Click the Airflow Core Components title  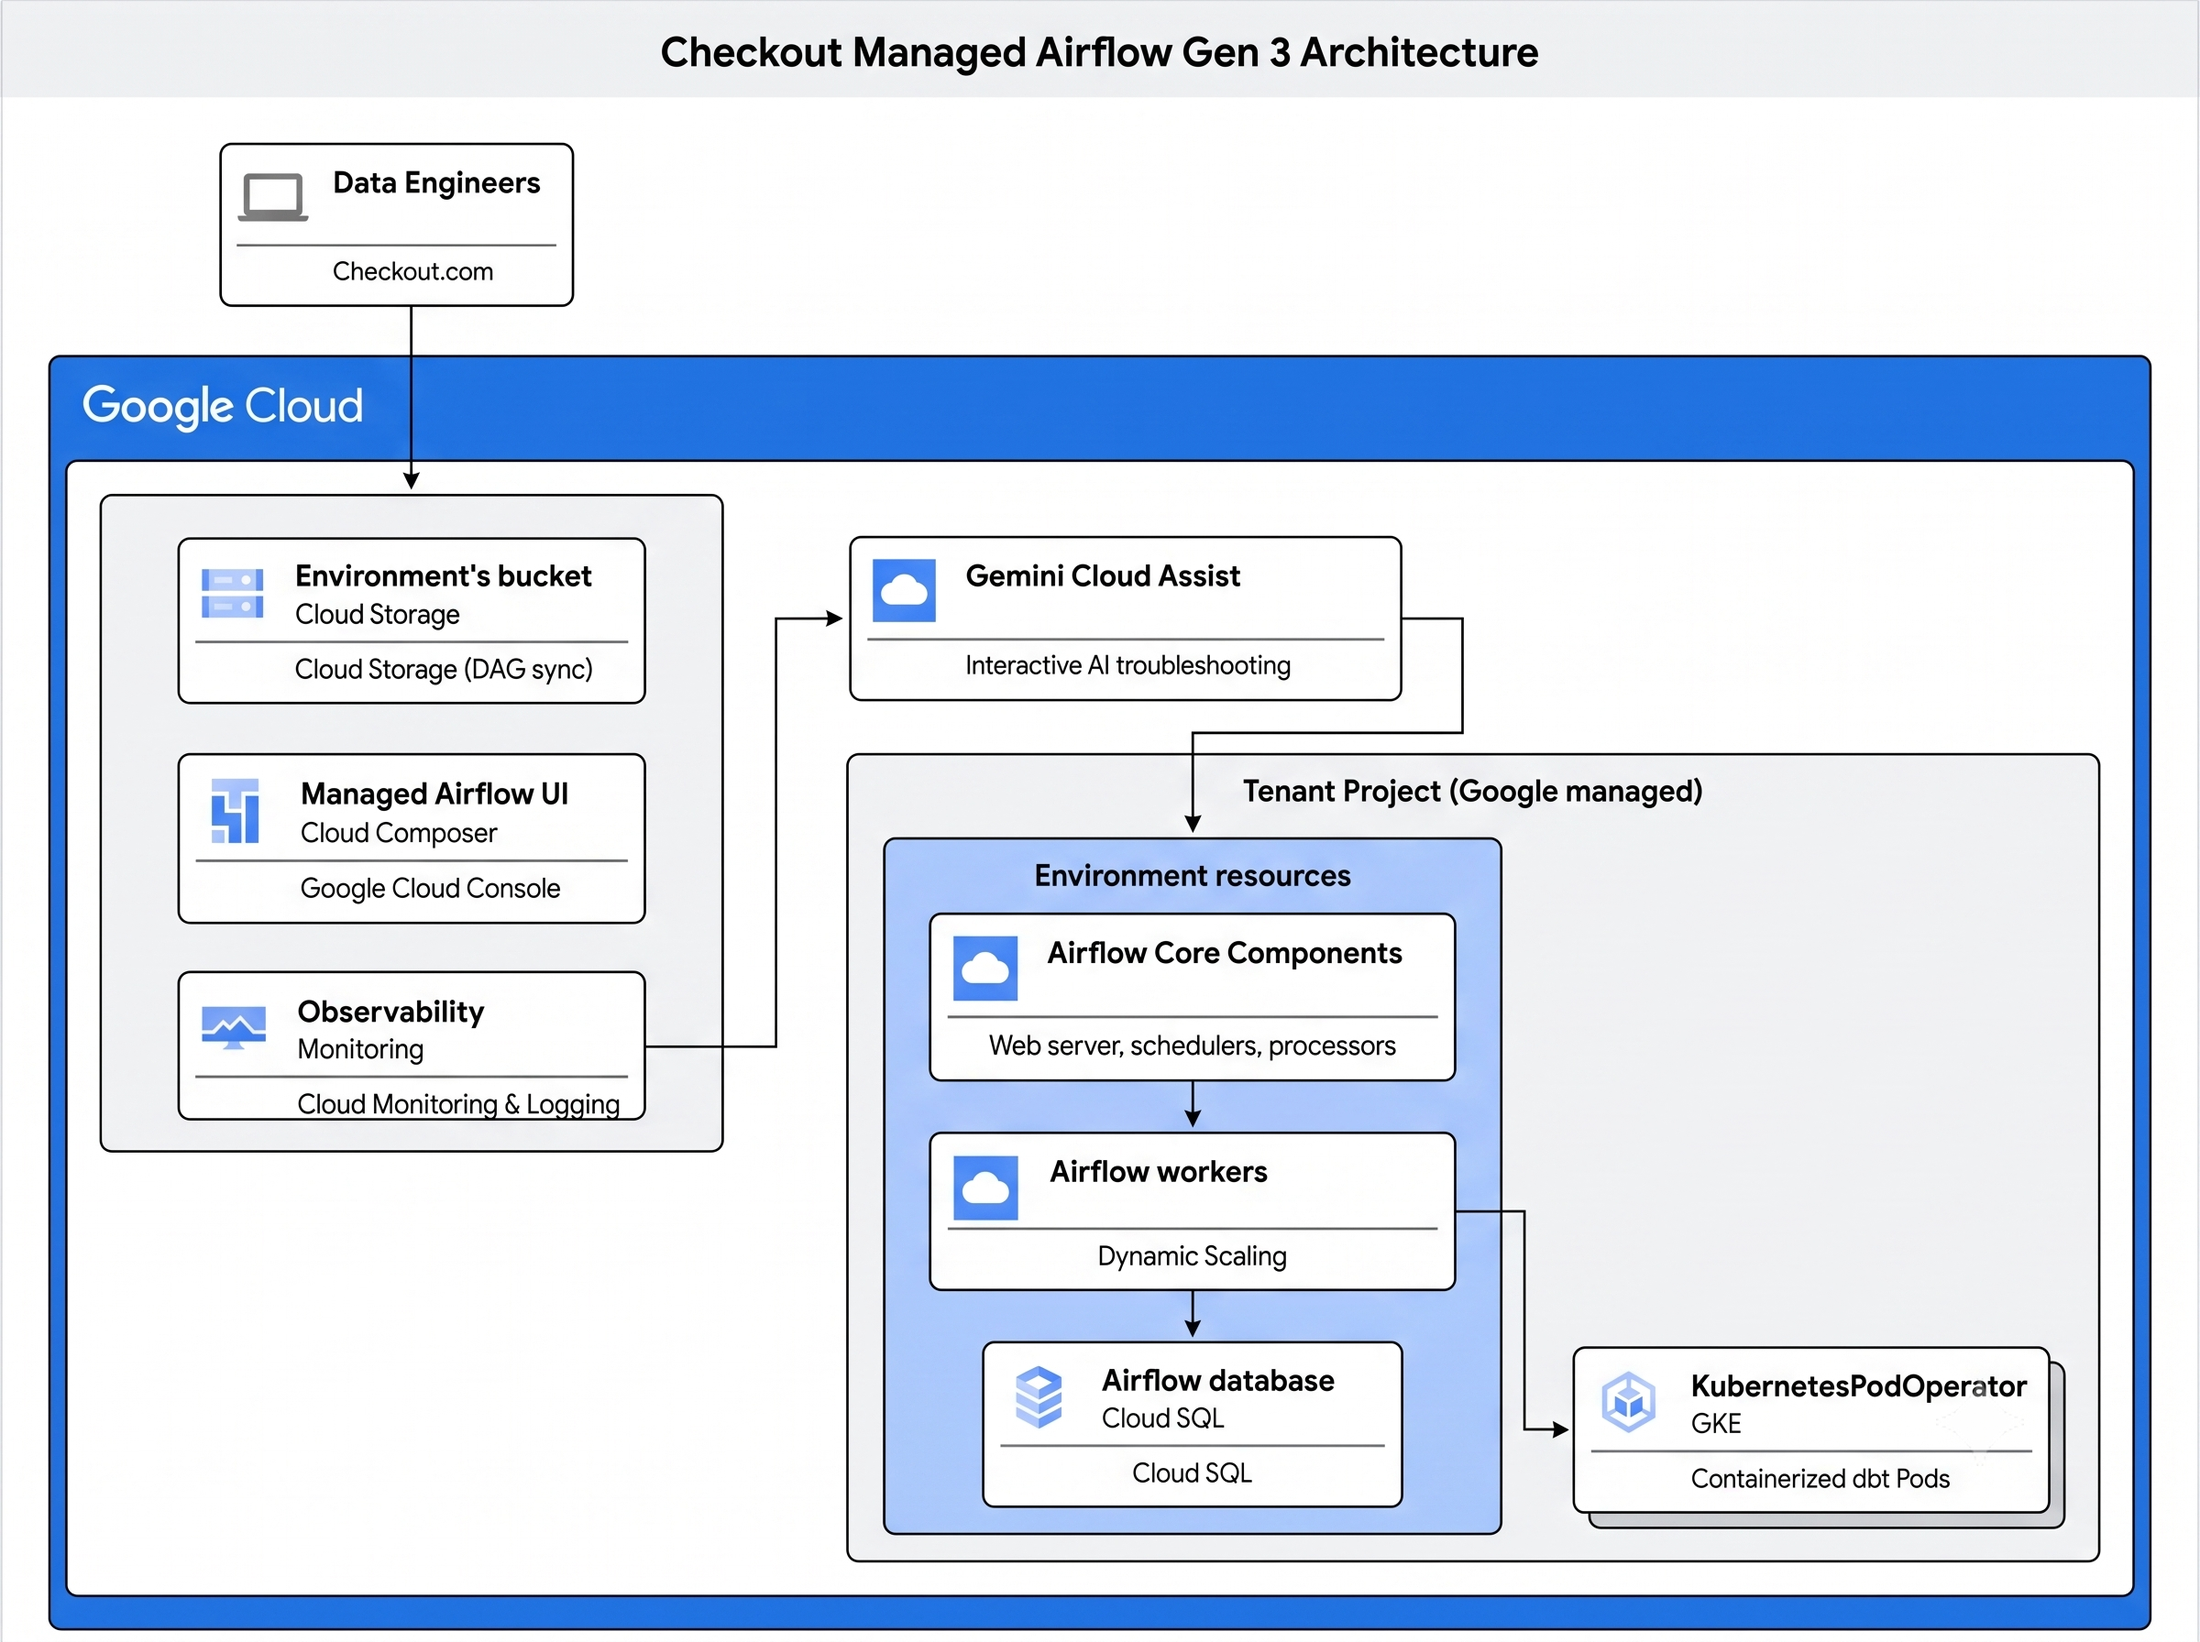(1224, 953)
